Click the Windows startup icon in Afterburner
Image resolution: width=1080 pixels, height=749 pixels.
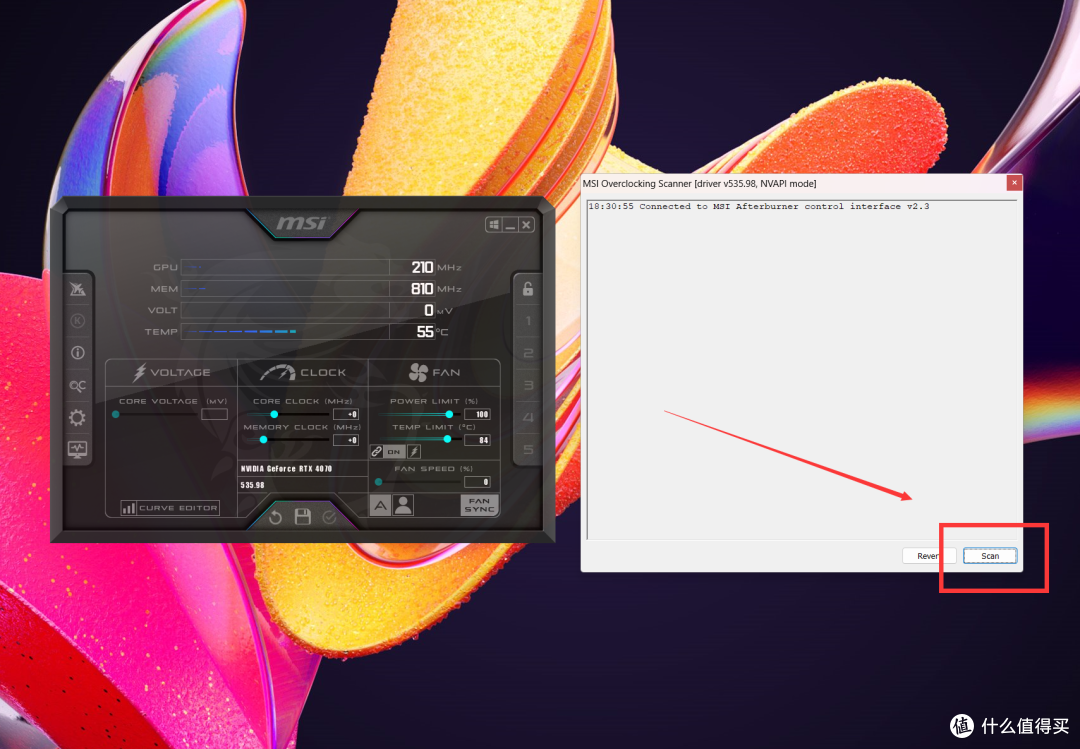click(493, 225)
